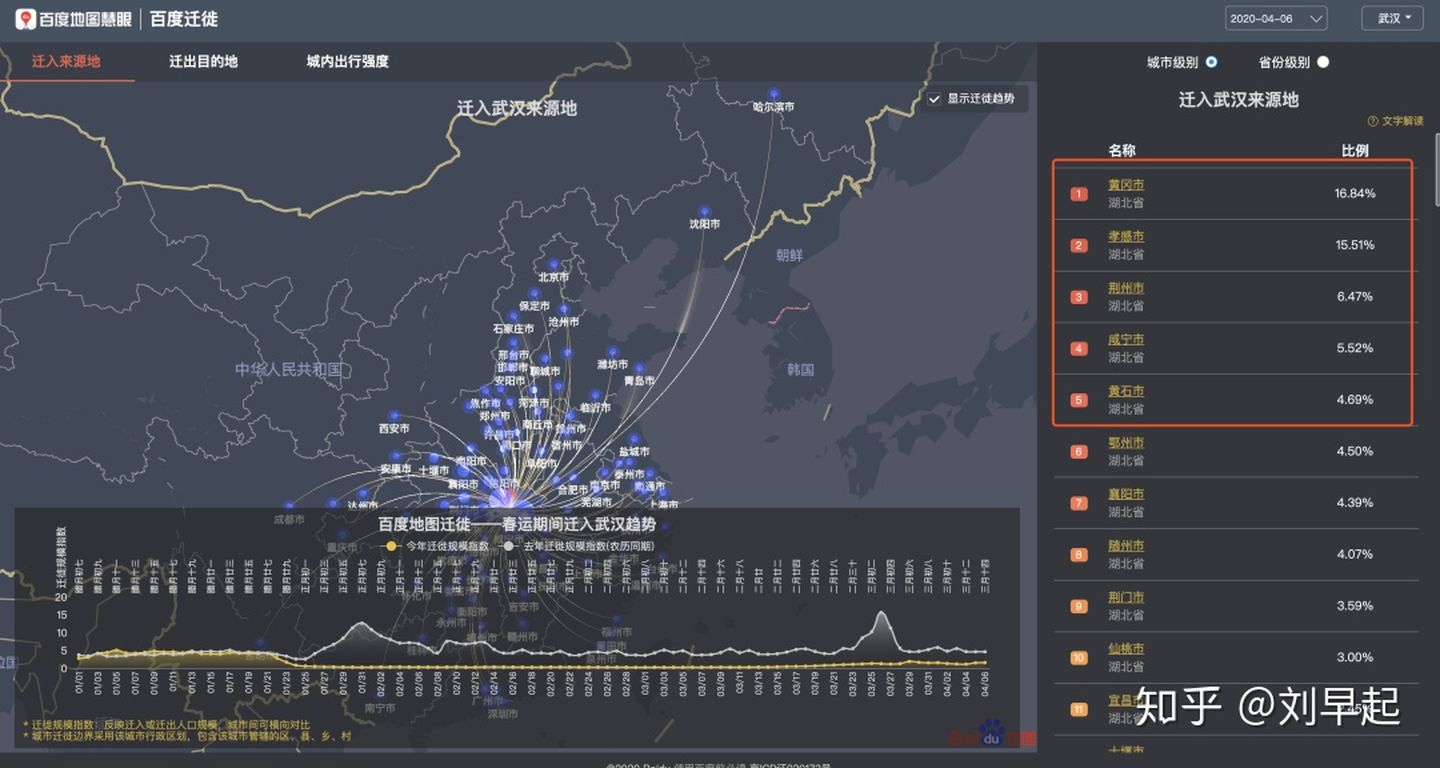Screen dimensions: 1440x768
Task: Select the 临沂市 marker dot on the map
Action: click(x=595, y=396)
